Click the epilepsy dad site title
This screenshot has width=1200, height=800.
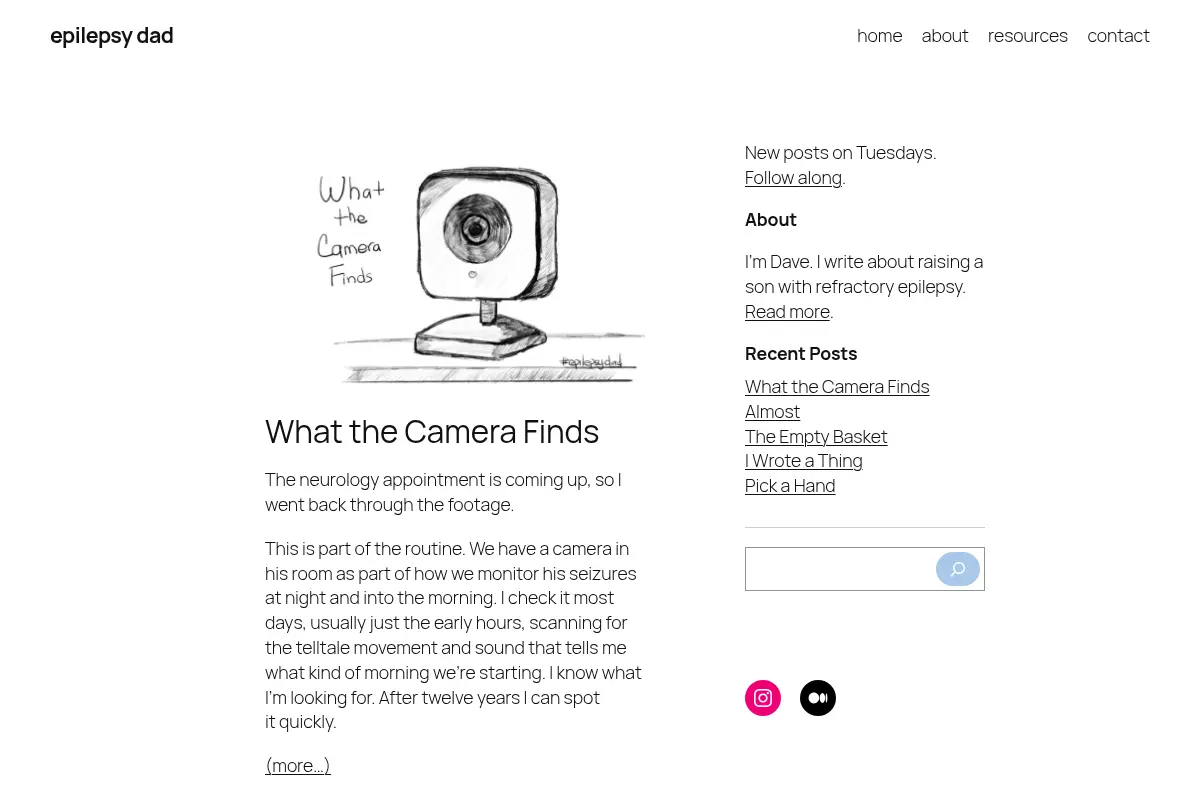pyautogui.click(x=112, y=36)
